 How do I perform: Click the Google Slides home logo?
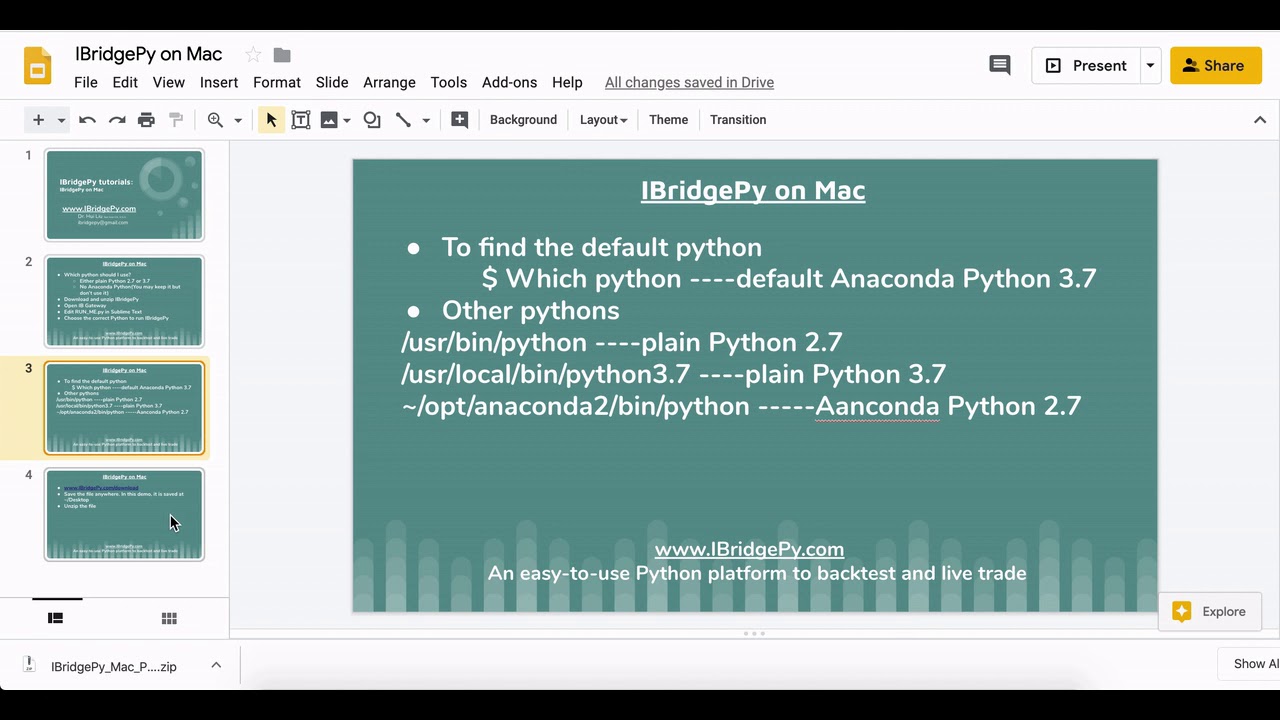(x=38, y=66)
